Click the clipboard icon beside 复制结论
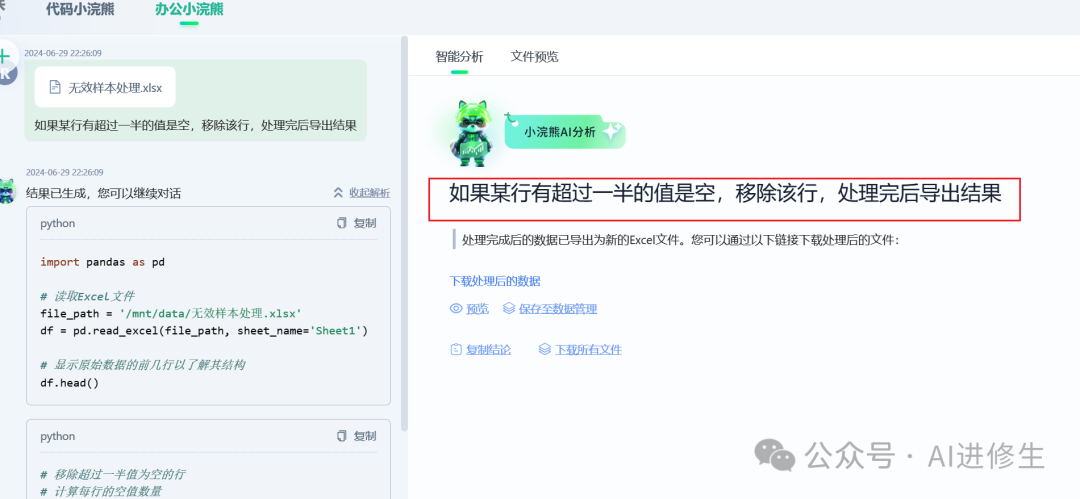This screenshot has height=499, width=1080. pyautogui.click(x=456, y=349)
